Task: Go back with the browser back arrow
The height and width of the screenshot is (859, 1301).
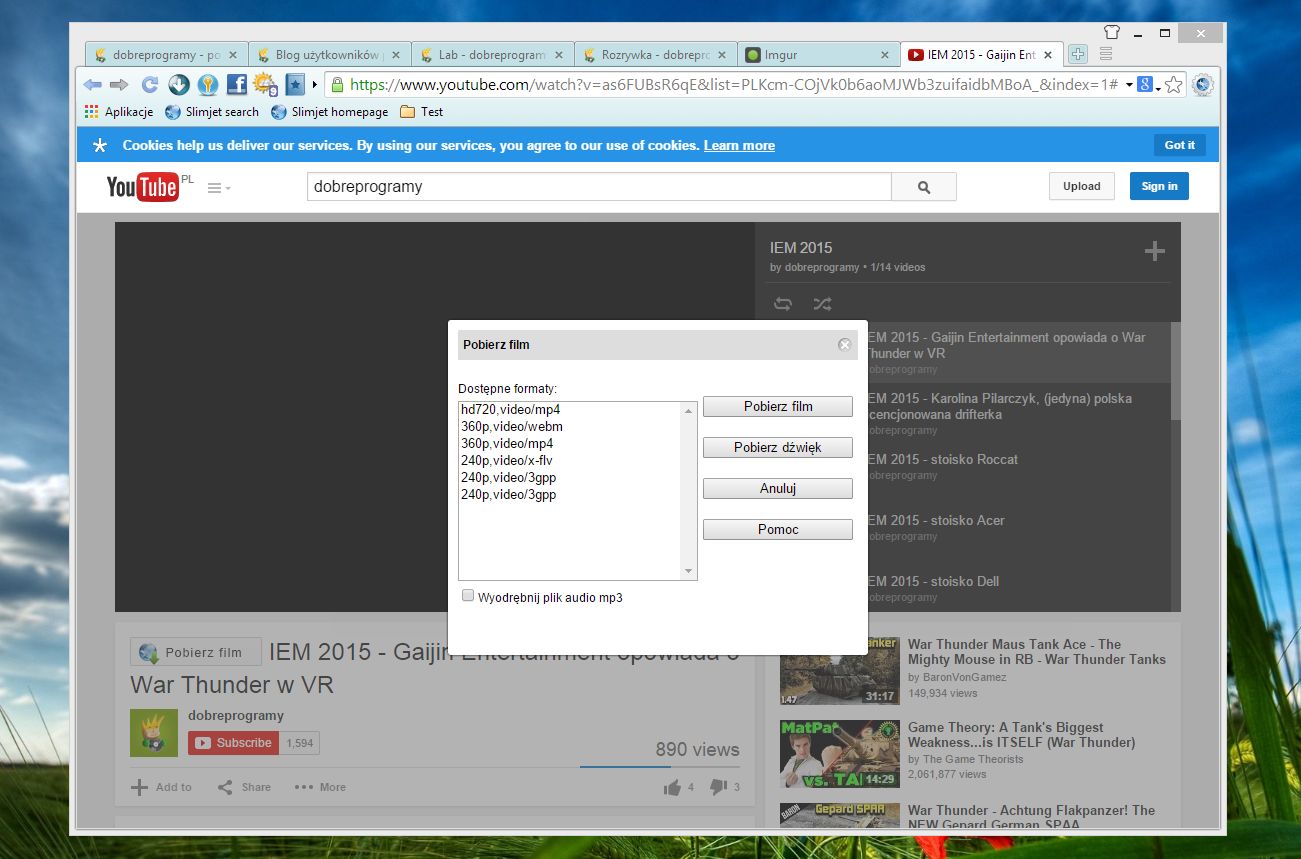Action: point(93,85)
